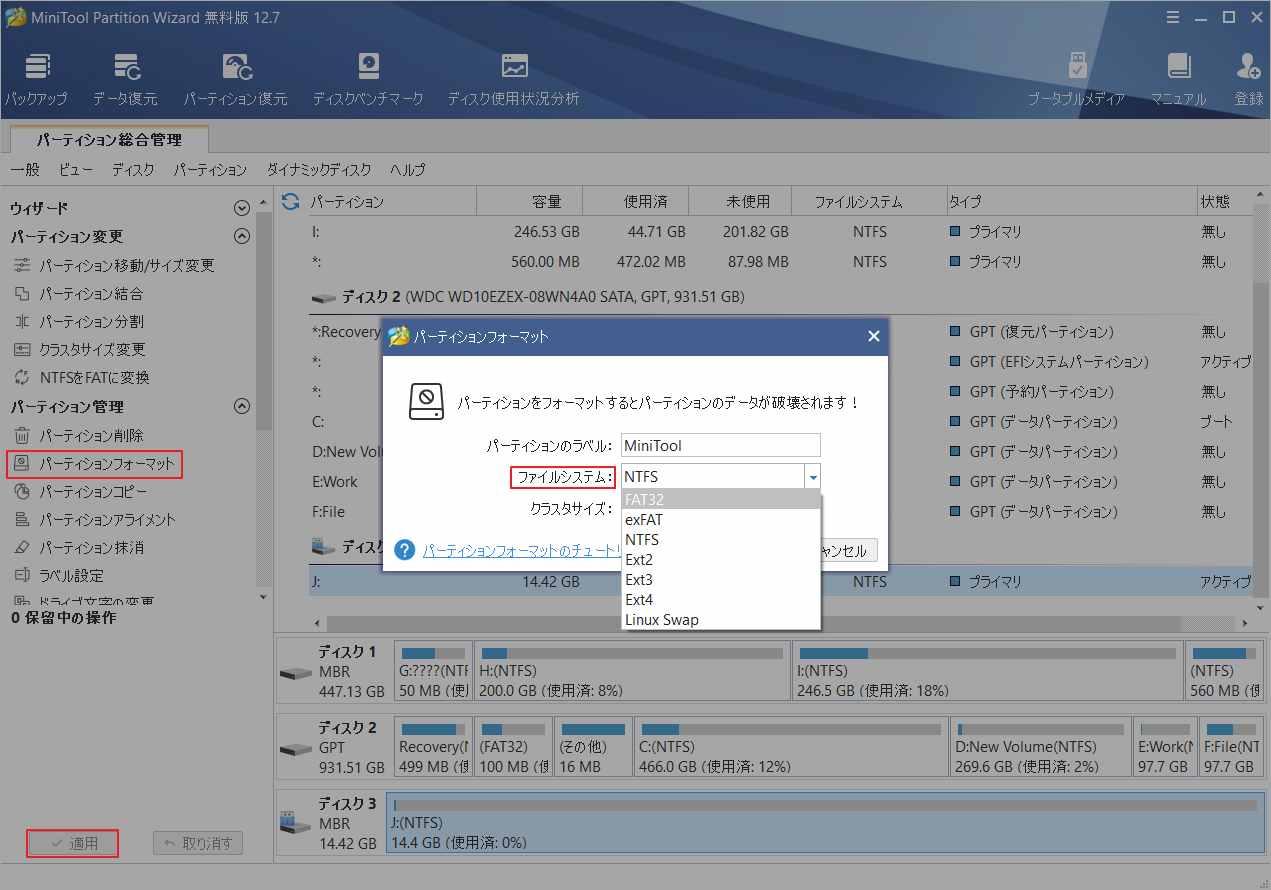Viewport: 1271px width, 890px height.
Task: Open the バックアップ tool
Action: pos(37,77)
